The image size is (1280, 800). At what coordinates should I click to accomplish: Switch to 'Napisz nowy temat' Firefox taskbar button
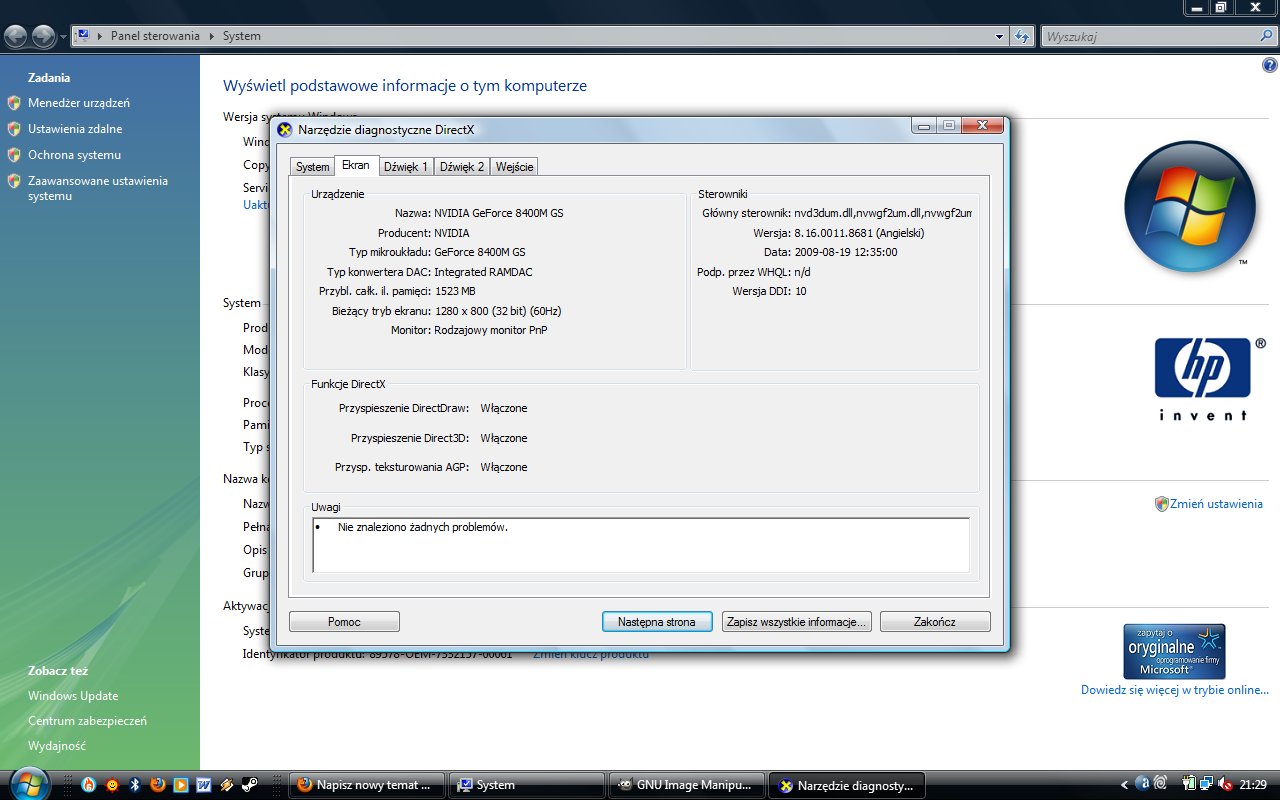[366, 785]
